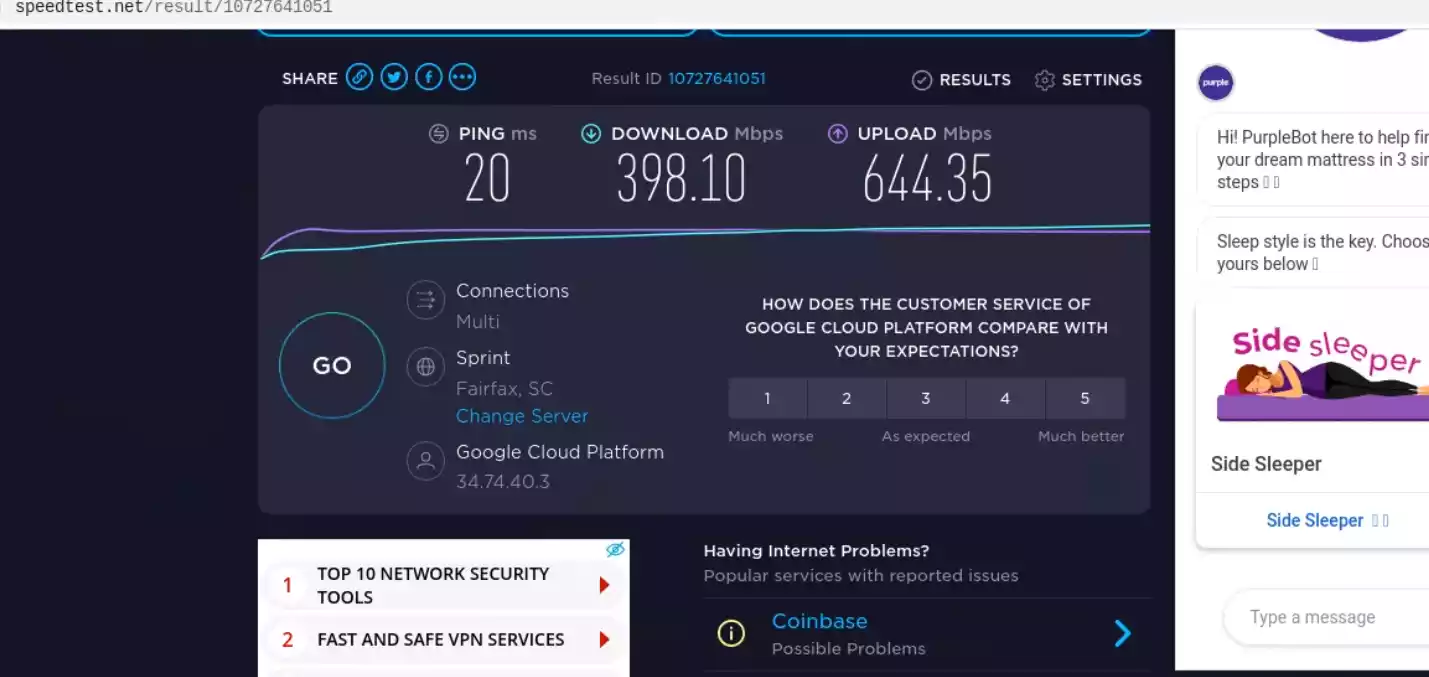Share result on Facebook icon
The height and width of the screenshot is (677, 1429).
pos(429,77)
